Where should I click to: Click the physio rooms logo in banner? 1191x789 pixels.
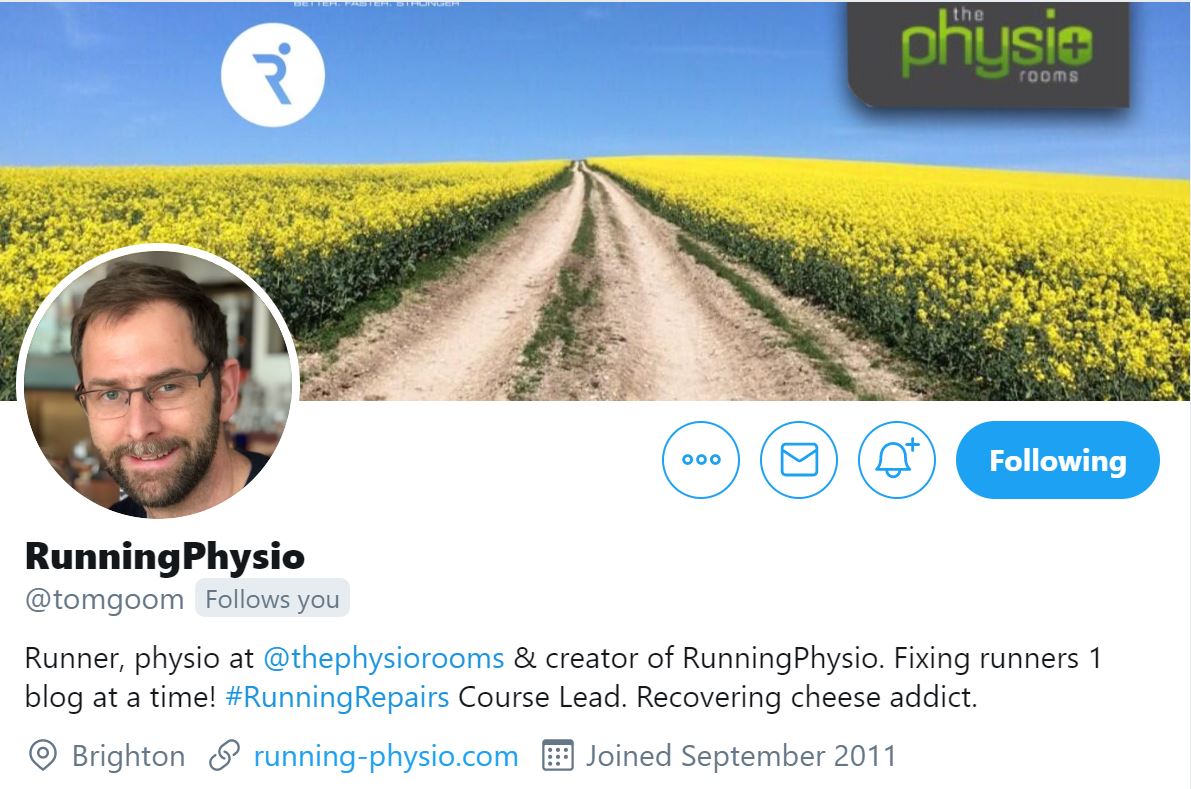[x=989, y=51]
